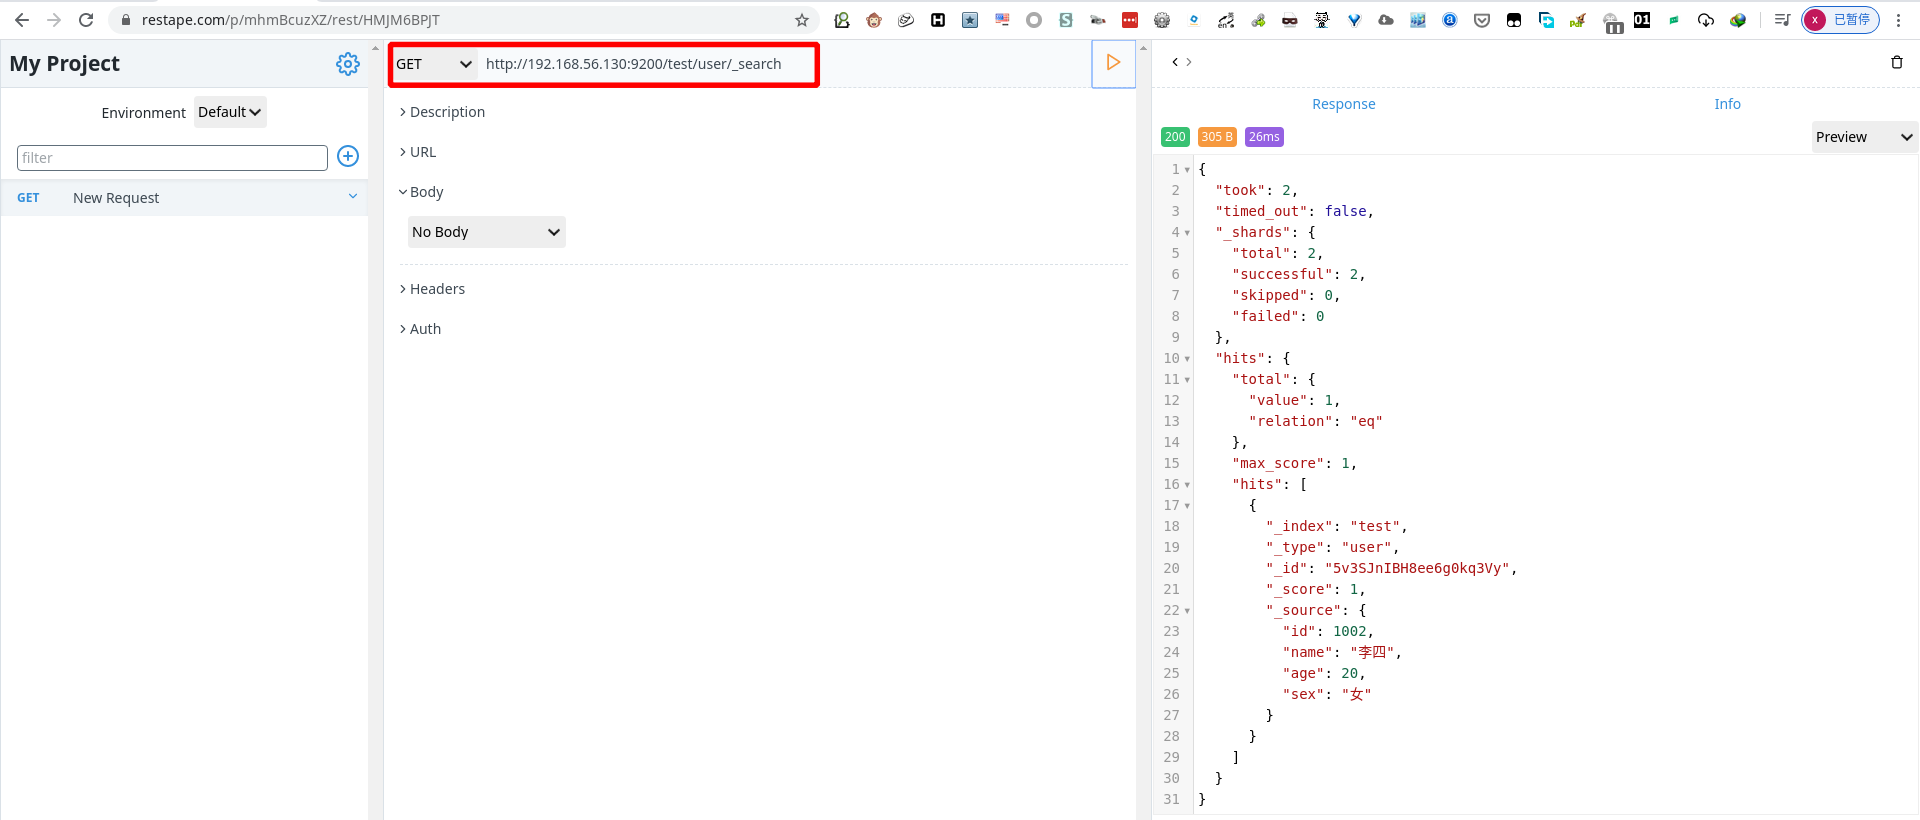Click the "timed_out": false line
This screenshot has width=1920, height=820.
pyautogui.click(x=1295, y=211)
